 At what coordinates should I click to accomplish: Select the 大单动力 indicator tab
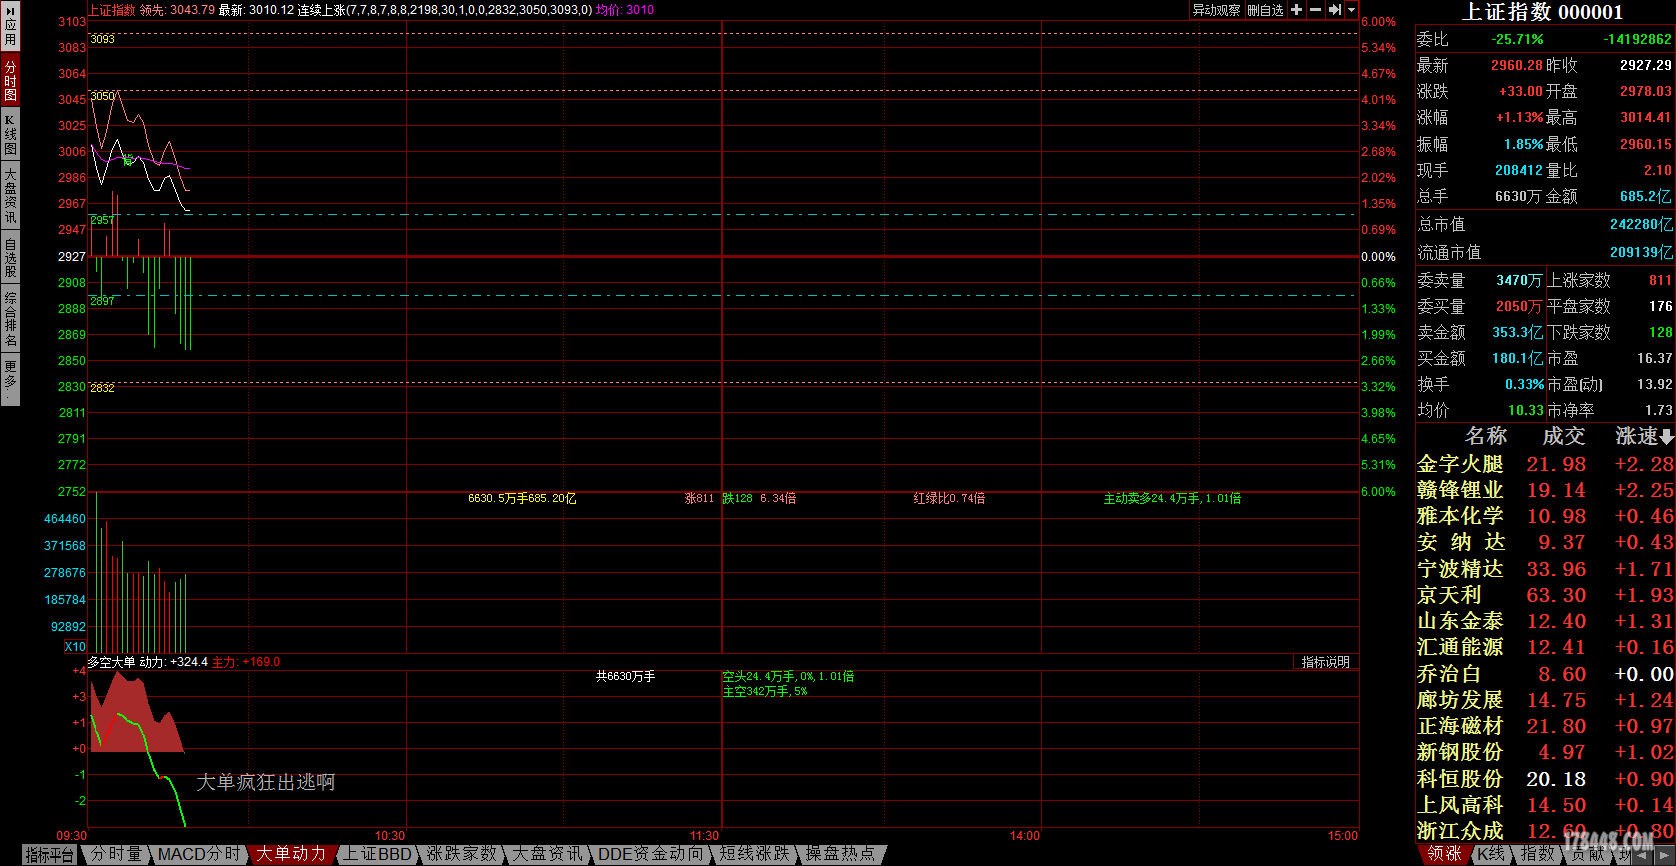[x=291, y=854]
